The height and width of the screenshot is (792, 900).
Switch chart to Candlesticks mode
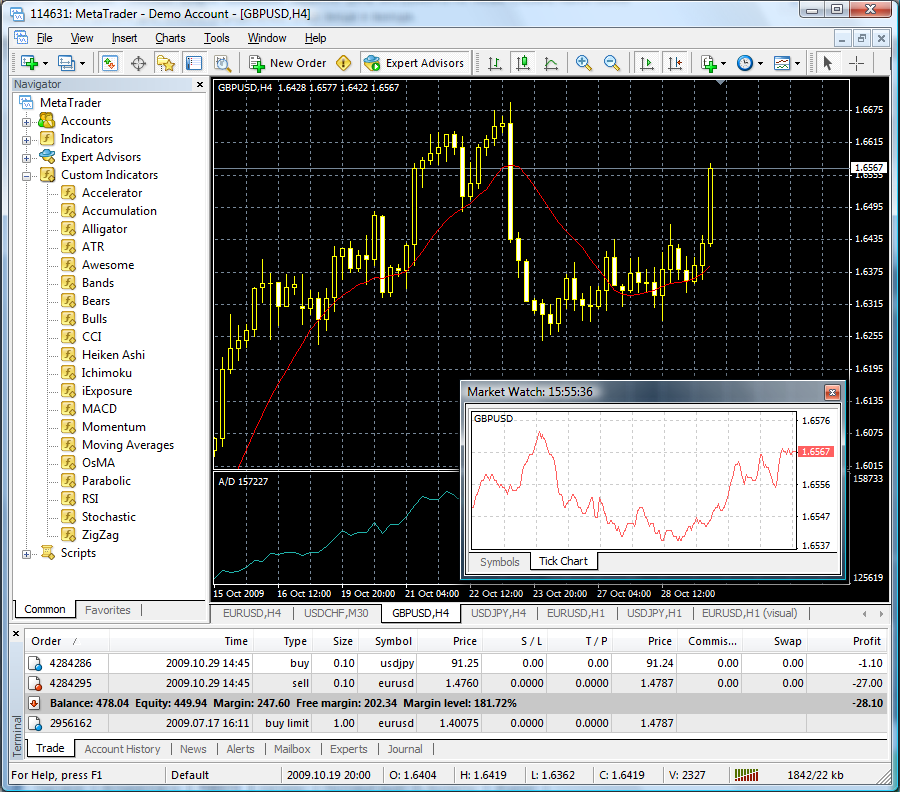point(522,63)
